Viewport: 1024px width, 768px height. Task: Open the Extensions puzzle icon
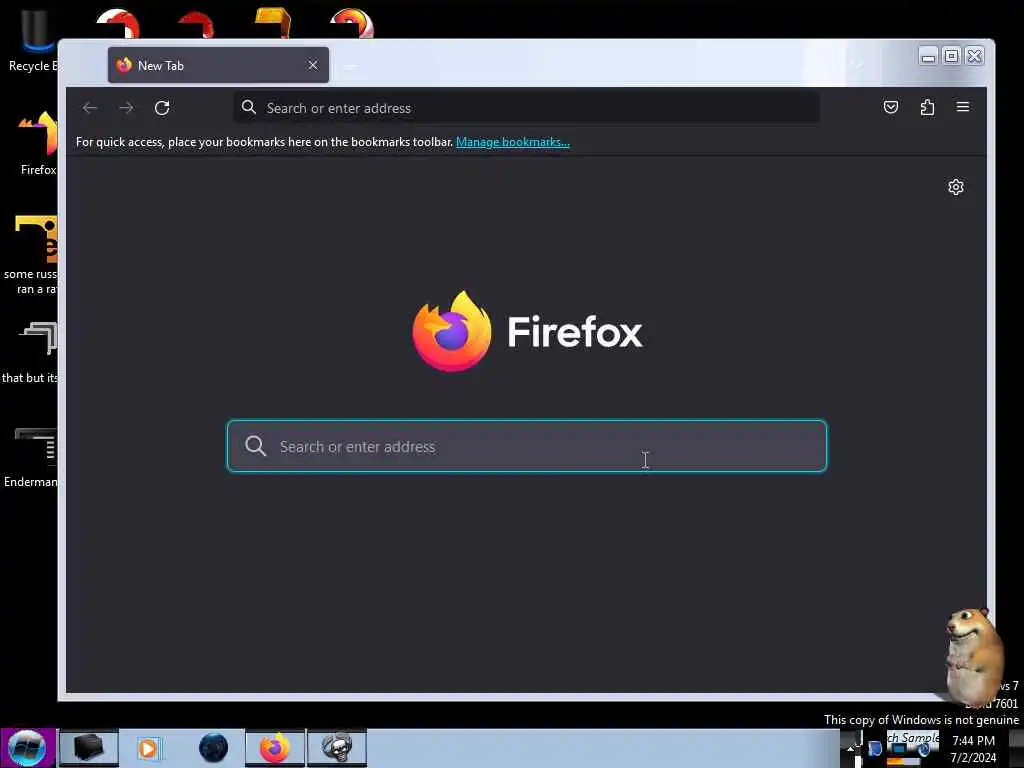(927, 107)
